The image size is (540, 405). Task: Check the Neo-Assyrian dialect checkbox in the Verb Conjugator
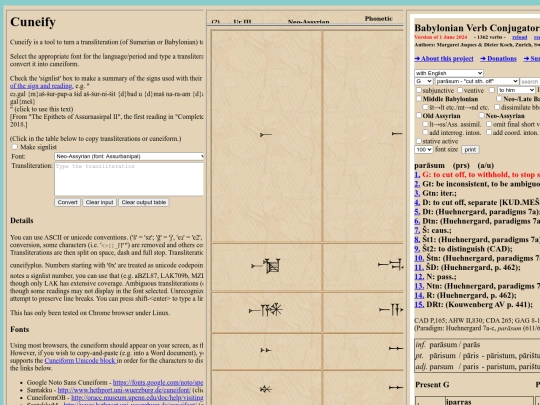pos(481,115)
